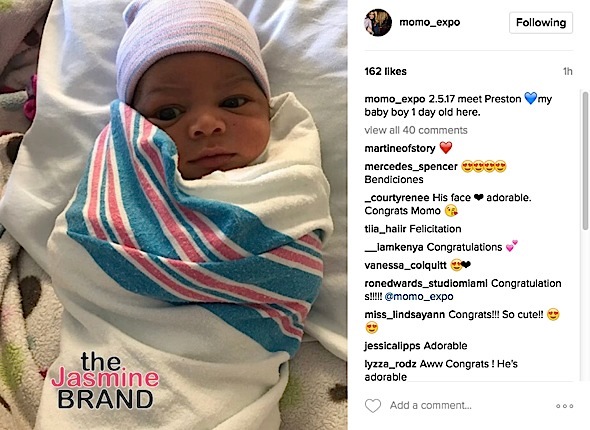This screenshot has width=590, height=430.
Task: Click the @momo_expo mention link
Action: pos(419,296)
